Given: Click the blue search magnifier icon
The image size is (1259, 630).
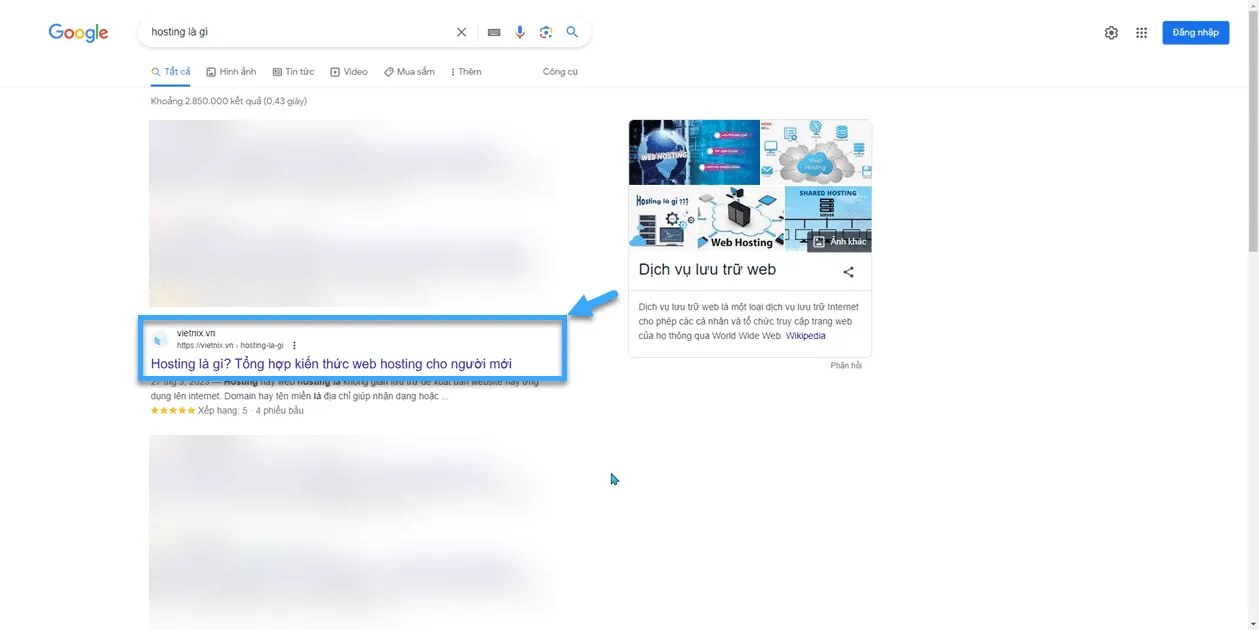Looking at the screenshot, I should pyautogui.click(x=572, y=32).
